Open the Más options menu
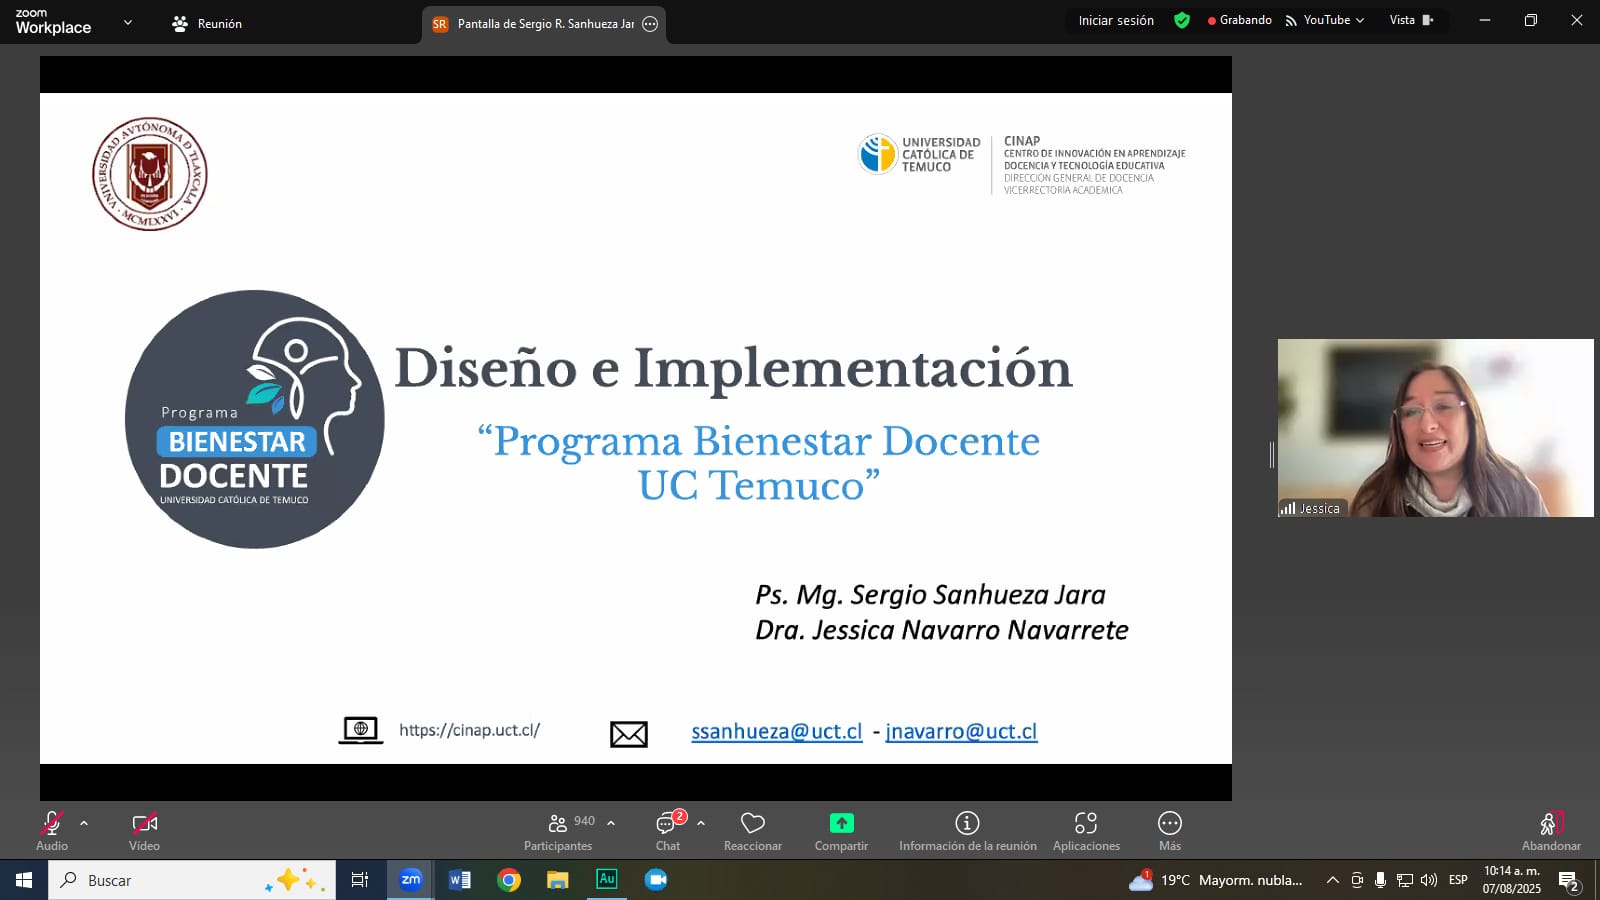The image size is (1600, 900). coord(1170,830)
